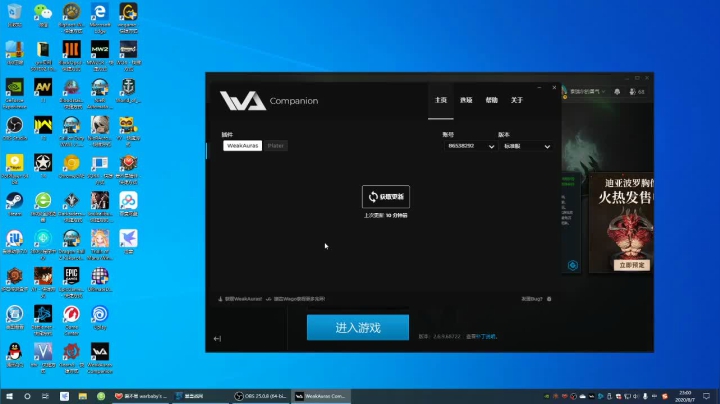The height and width of the screenshot is (404, 720).
Task: Click the blue 进入游戏 play button
Action: [x=358, y=327]
